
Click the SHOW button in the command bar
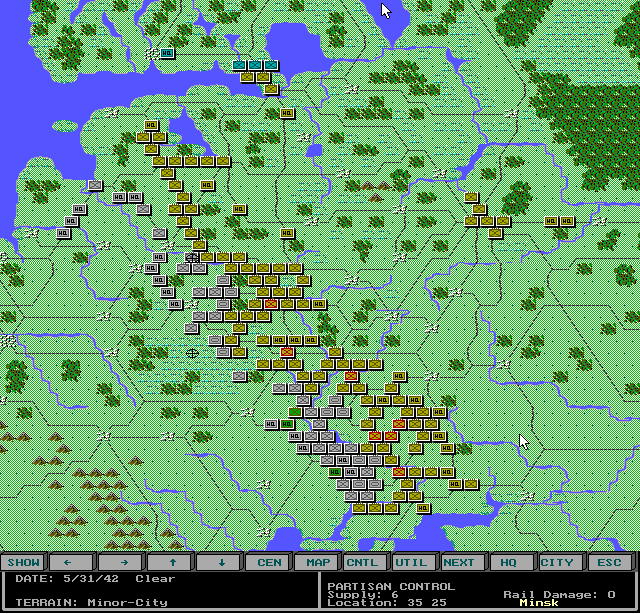(24, 563)
